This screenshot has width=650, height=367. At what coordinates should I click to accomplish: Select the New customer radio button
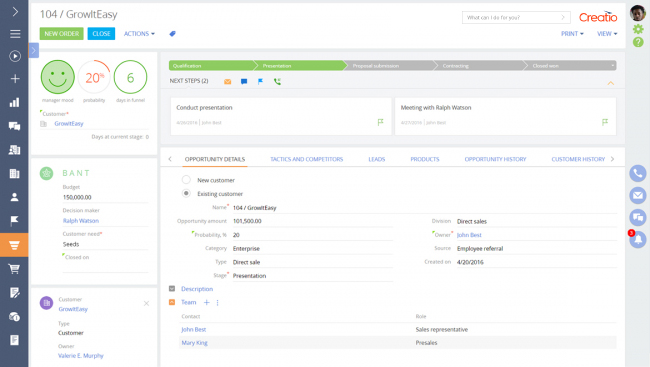click(x=186, y=180)
